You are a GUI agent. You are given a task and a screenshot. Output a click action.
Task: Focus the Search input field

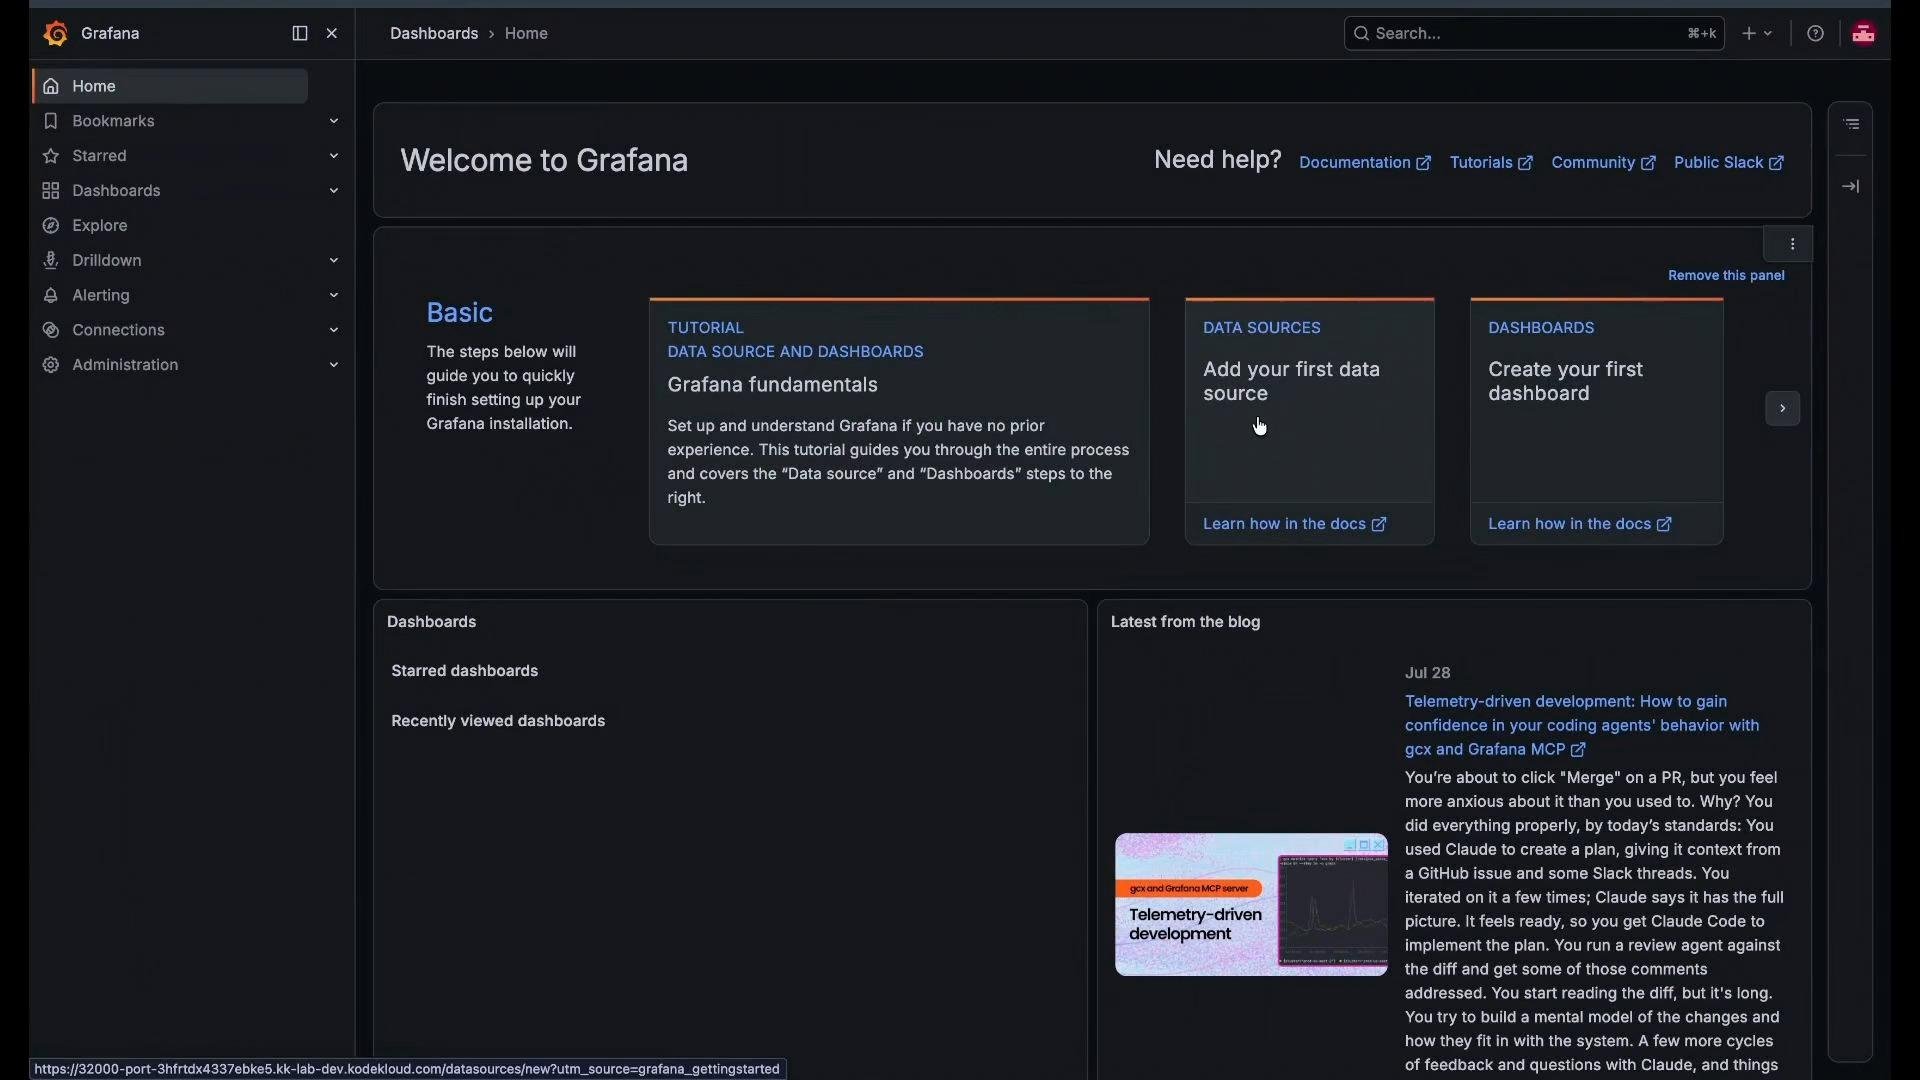click(1534, 34)
